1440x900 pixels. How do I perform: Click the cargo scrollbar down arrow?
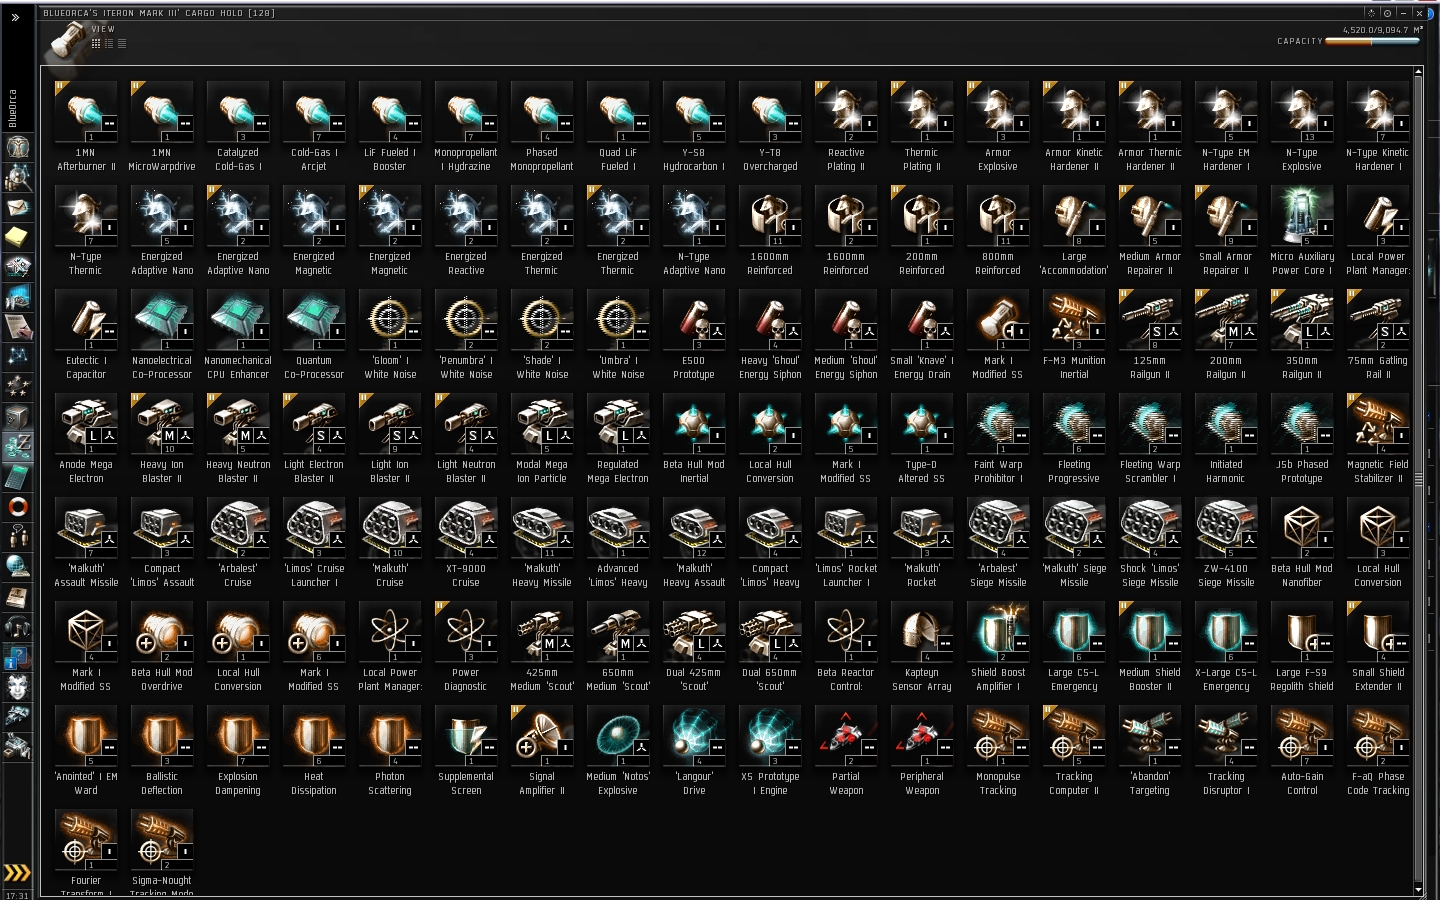pyautogui.click(x=1418, y=890)
